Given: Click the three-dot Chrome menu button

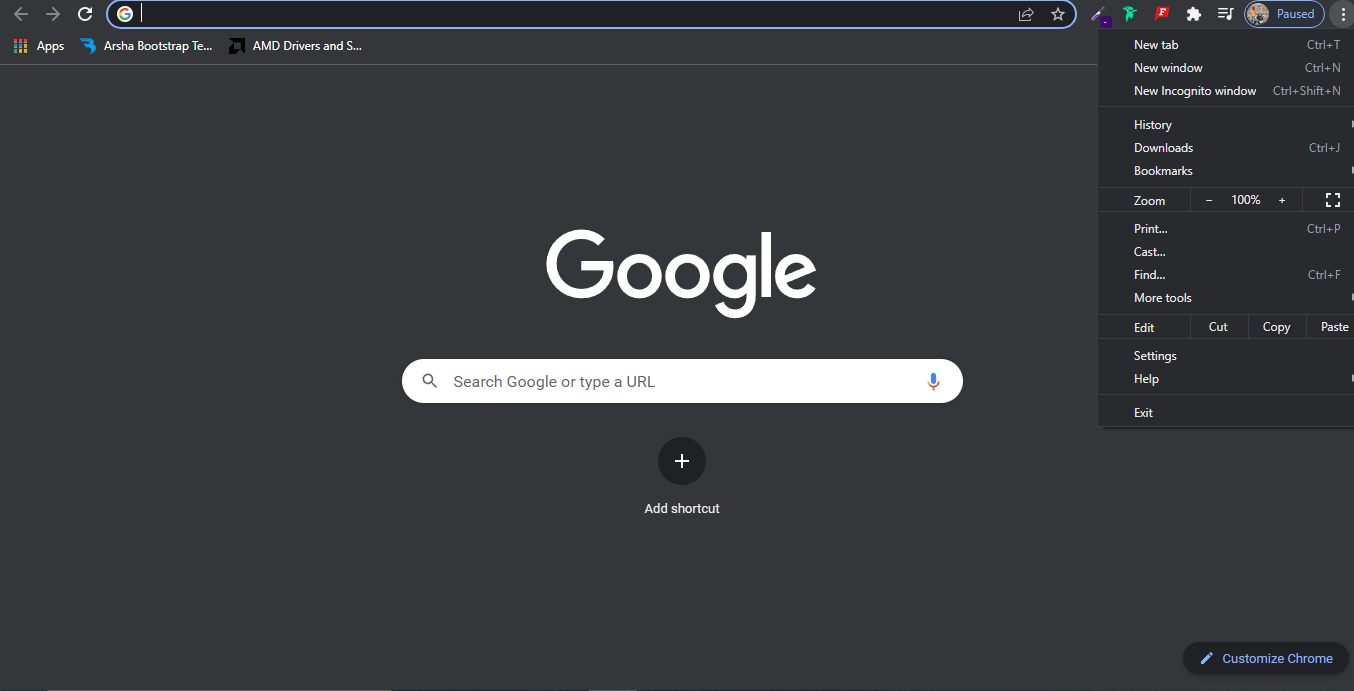Looking at the screenshot, I should tap(1343, 14).
